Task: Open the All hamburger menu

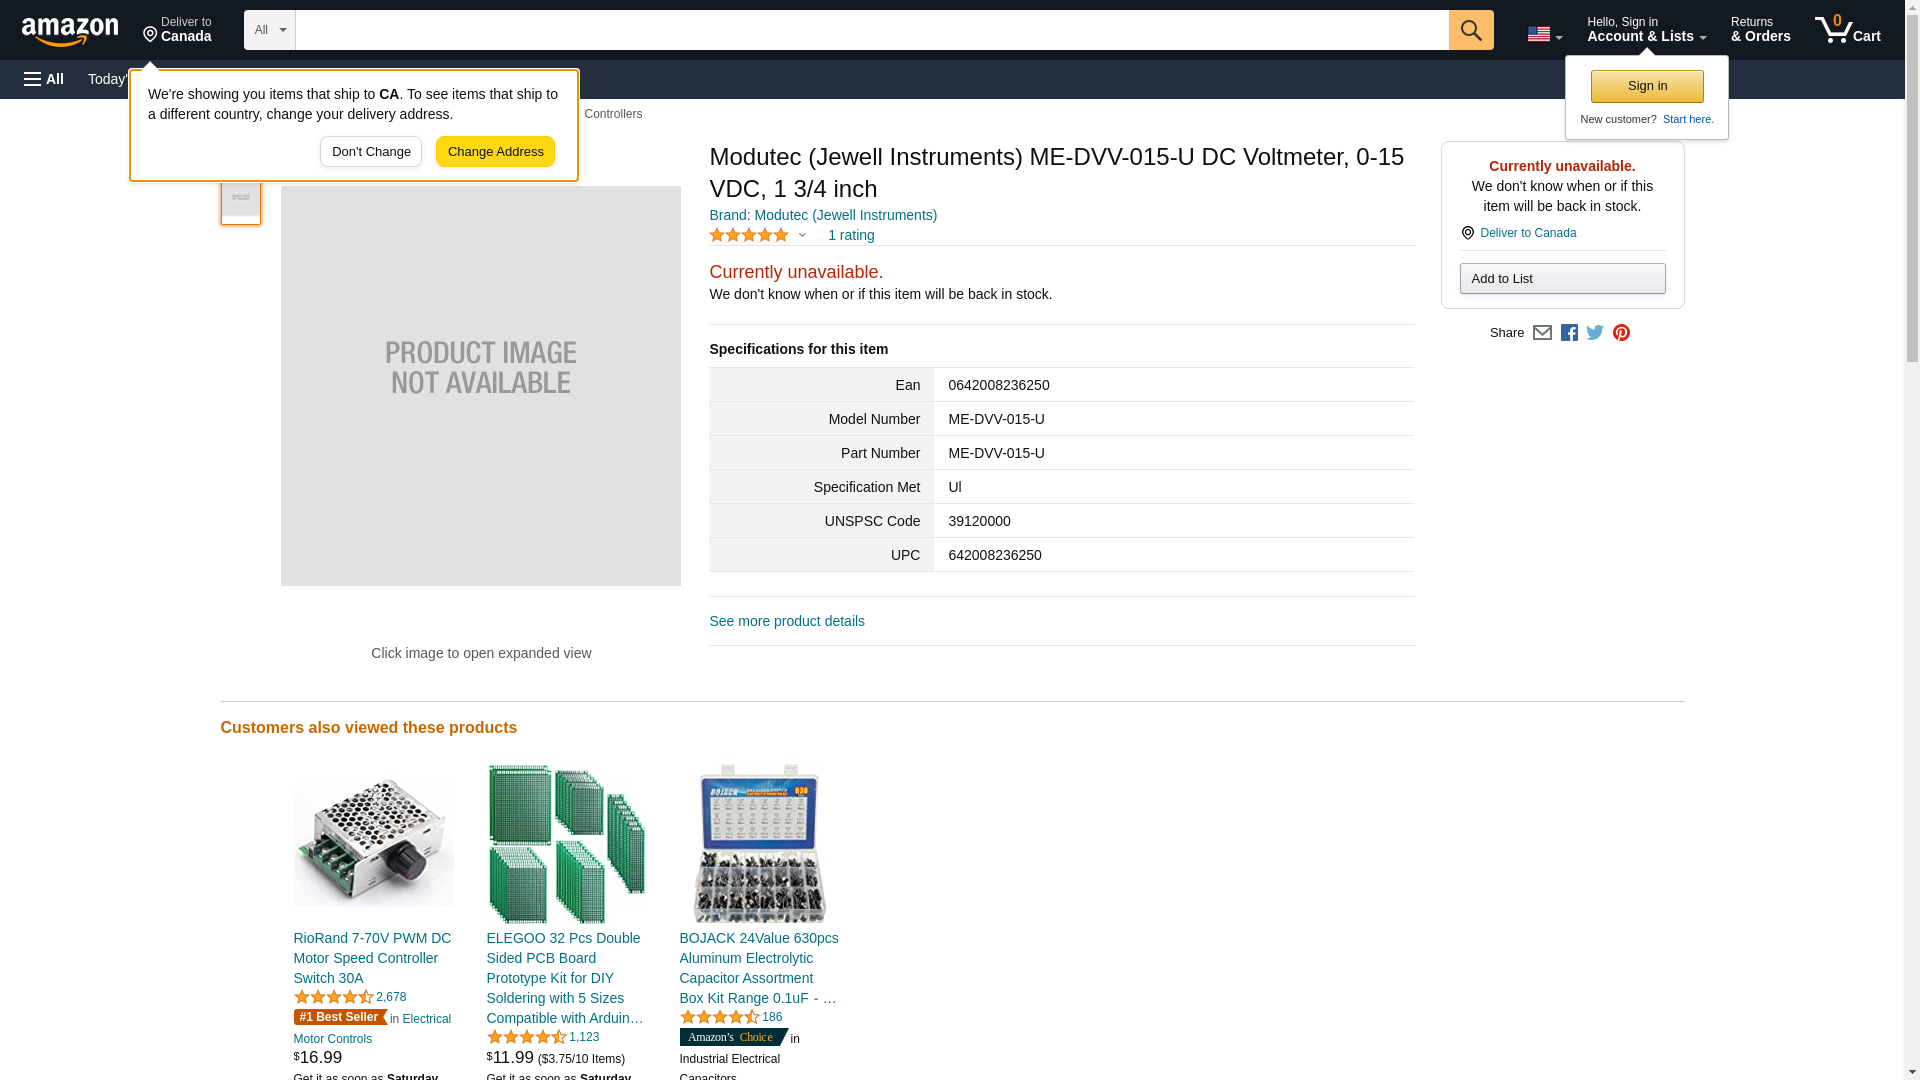Action: tap(44, 79)
